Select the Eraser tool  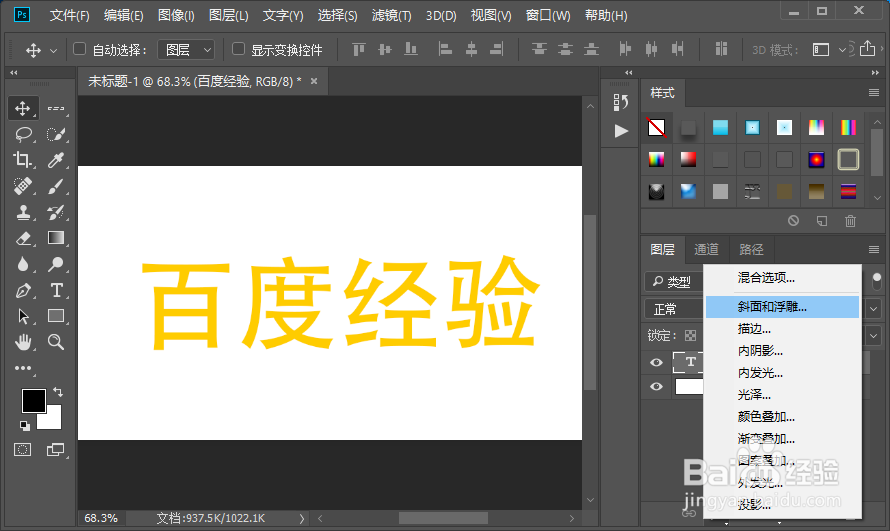(23, 238)
